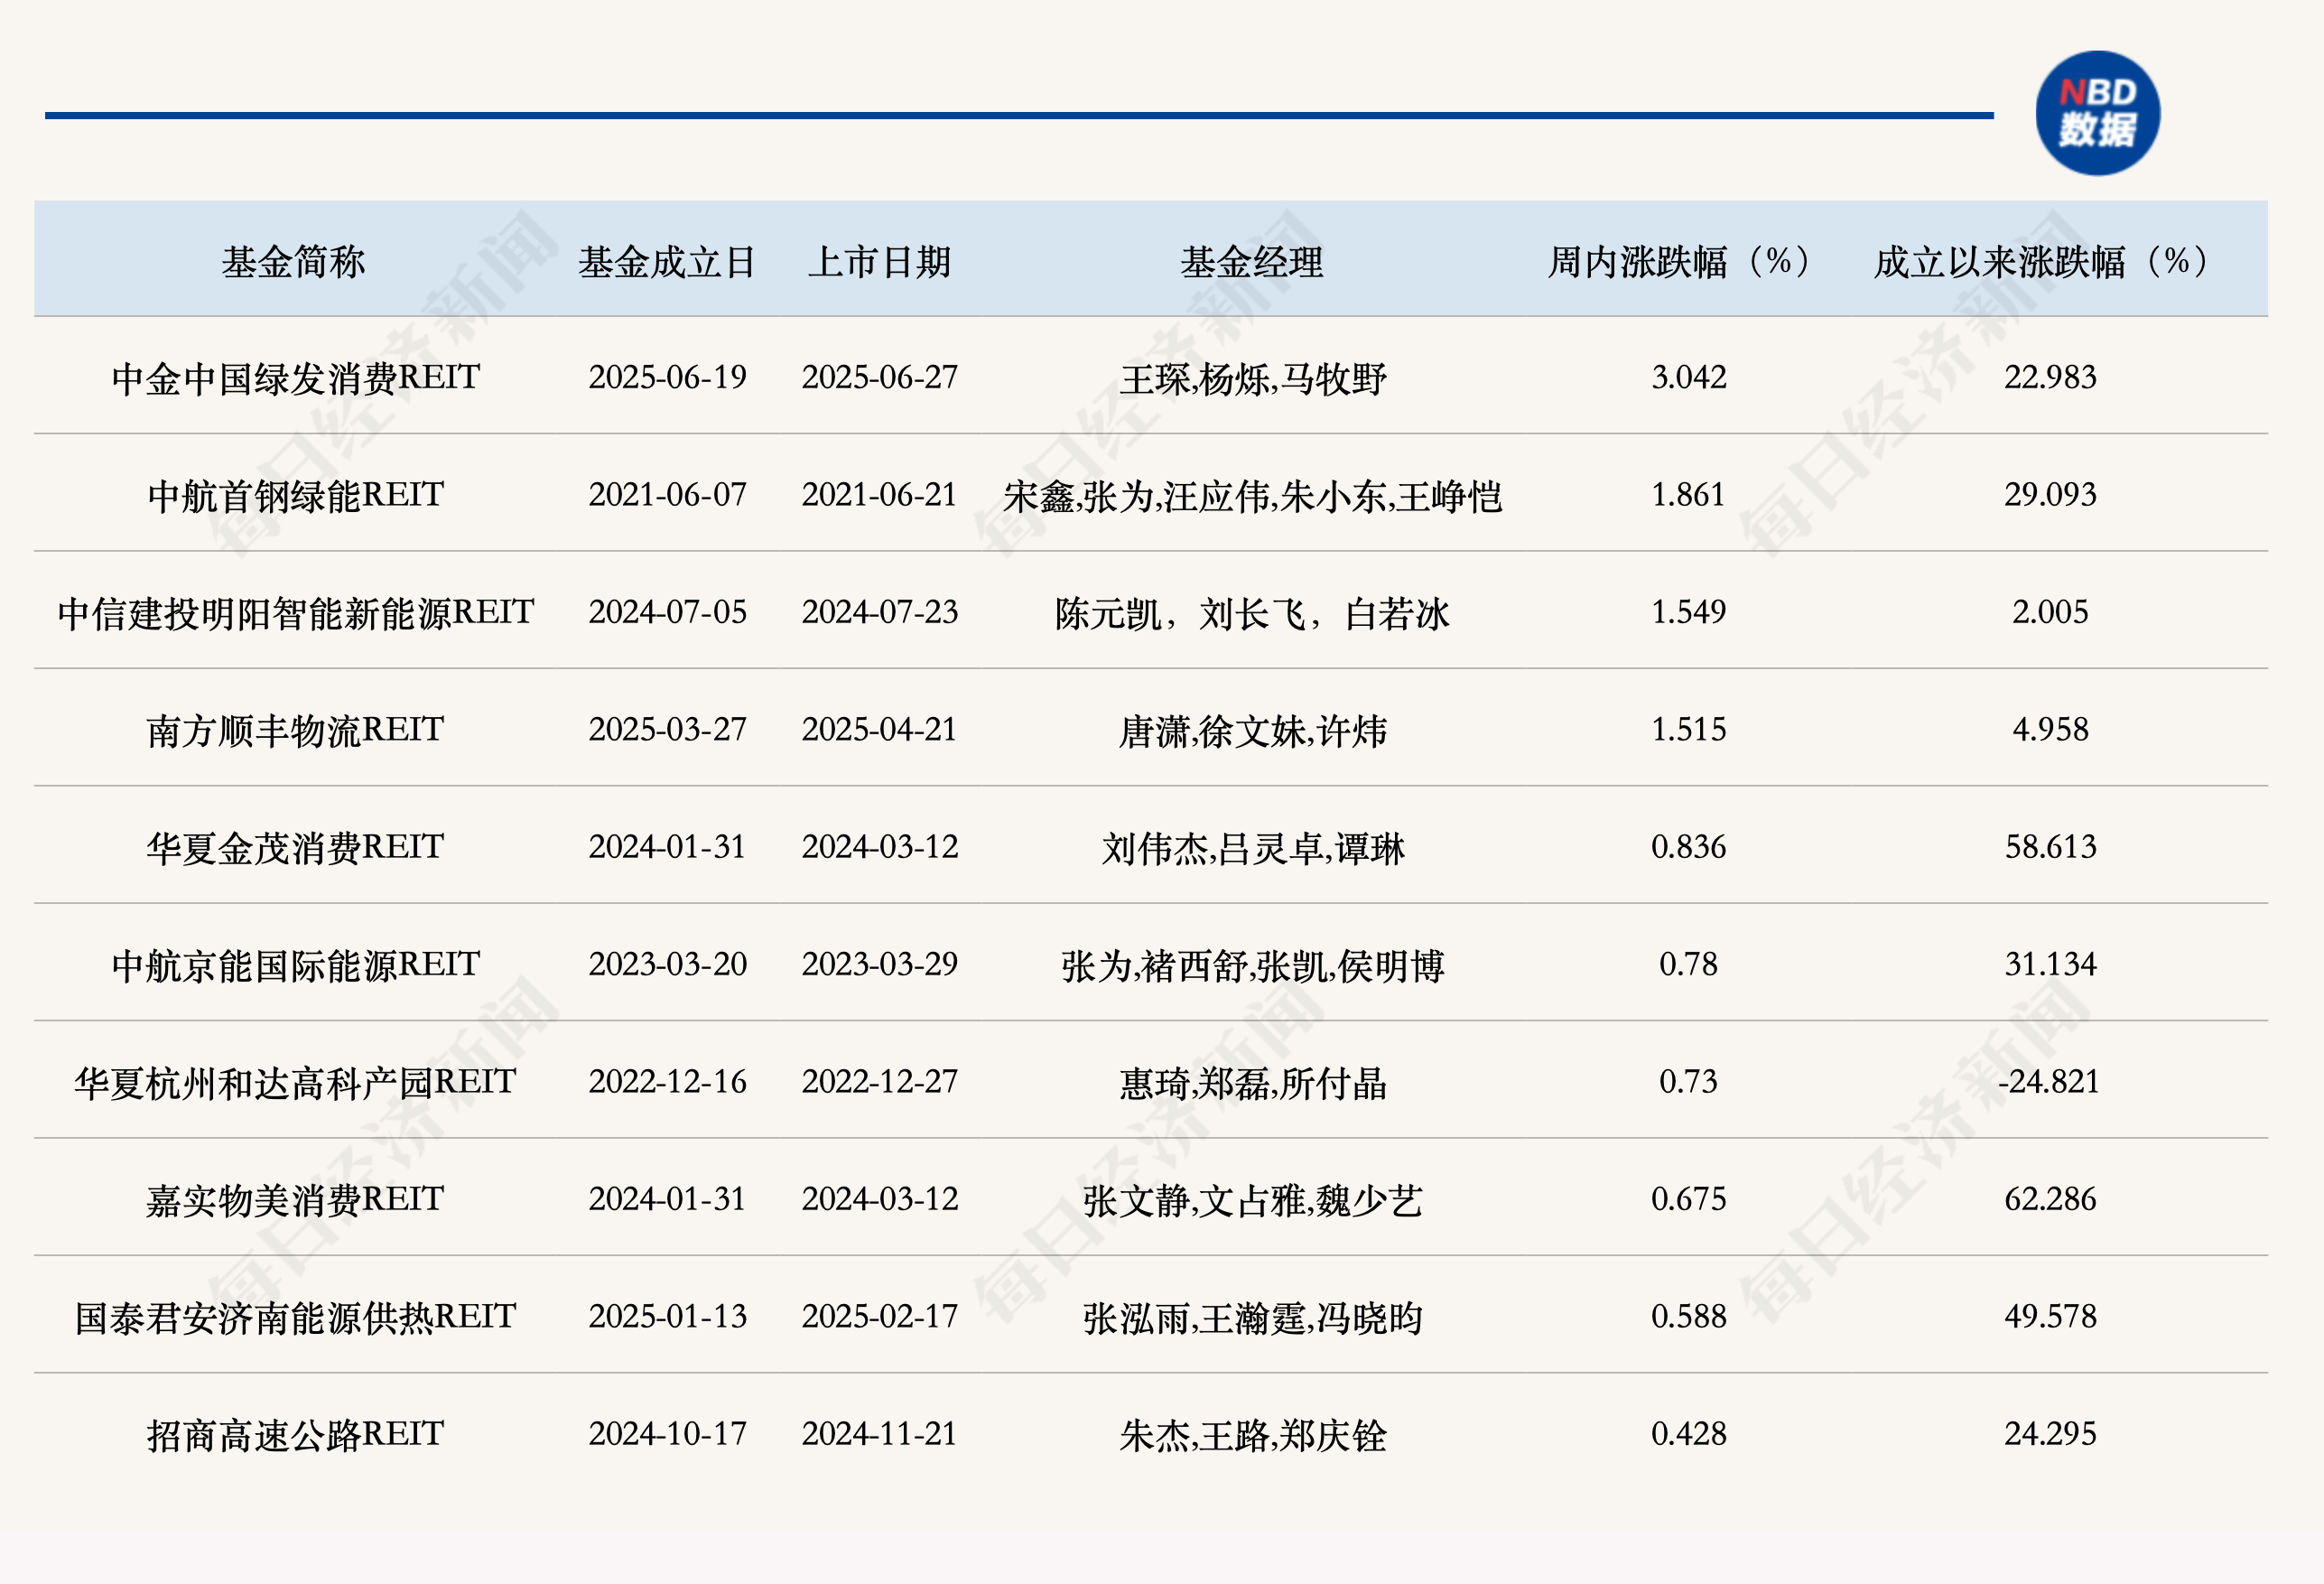
Task: Click the 基金成立日 column header
Action: tap(667, 262)
